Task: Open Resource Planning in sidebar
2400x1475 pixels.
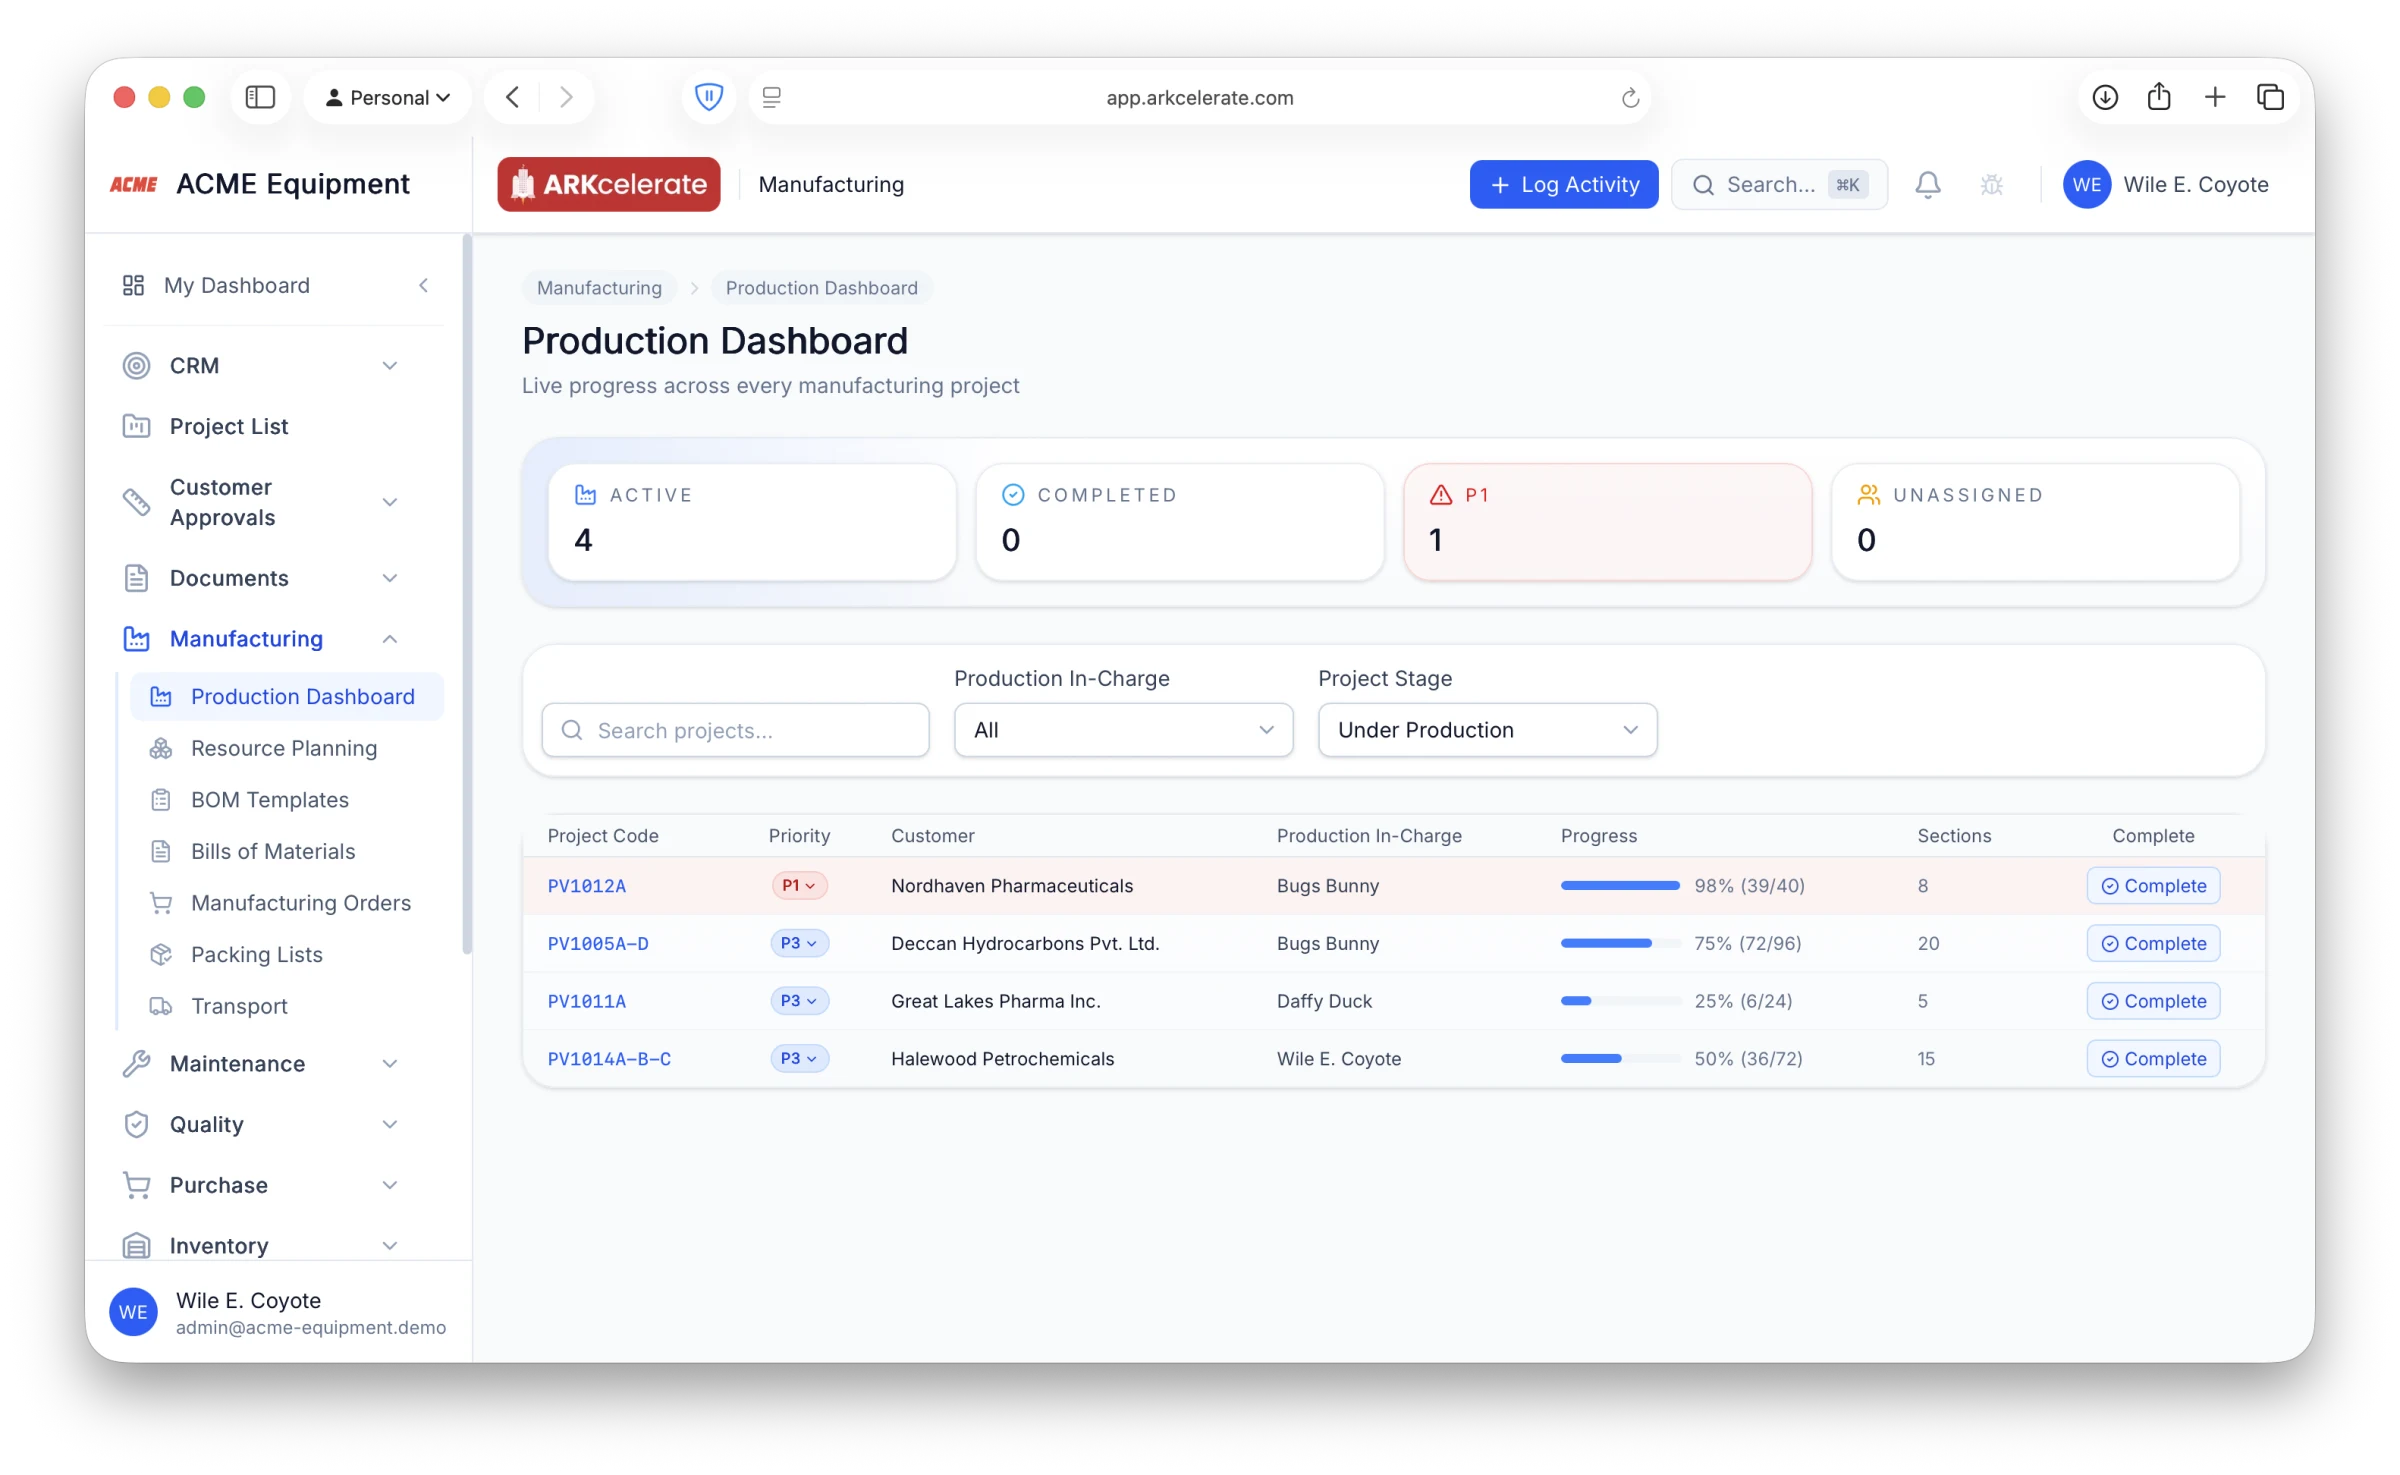Action: pos(286,748)
